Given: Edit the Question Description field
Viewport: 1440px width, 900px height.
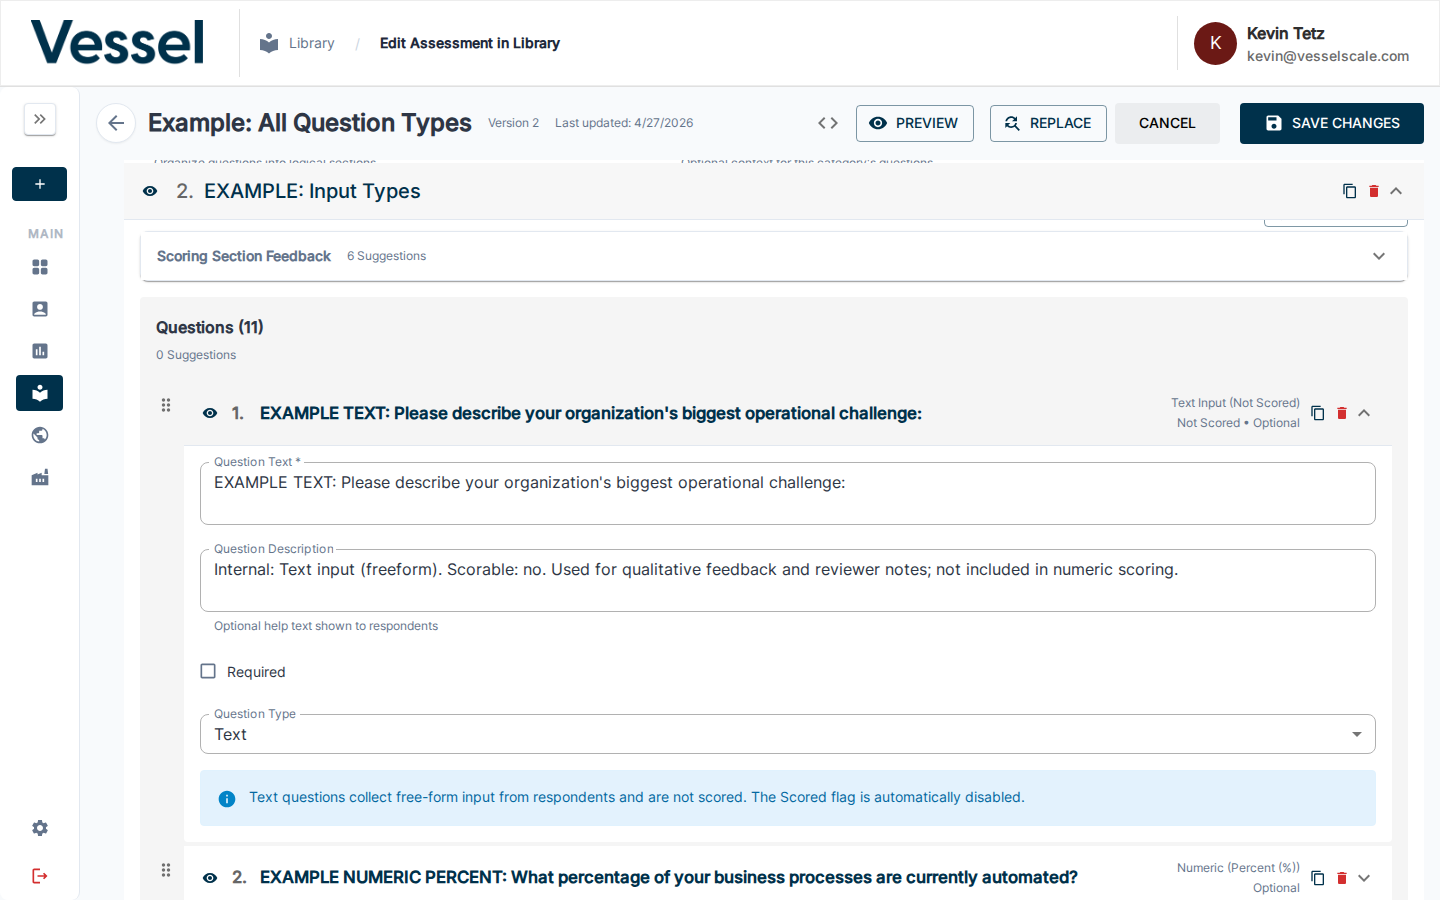Looking at the screenshot, I should click(x=788, y=580).
